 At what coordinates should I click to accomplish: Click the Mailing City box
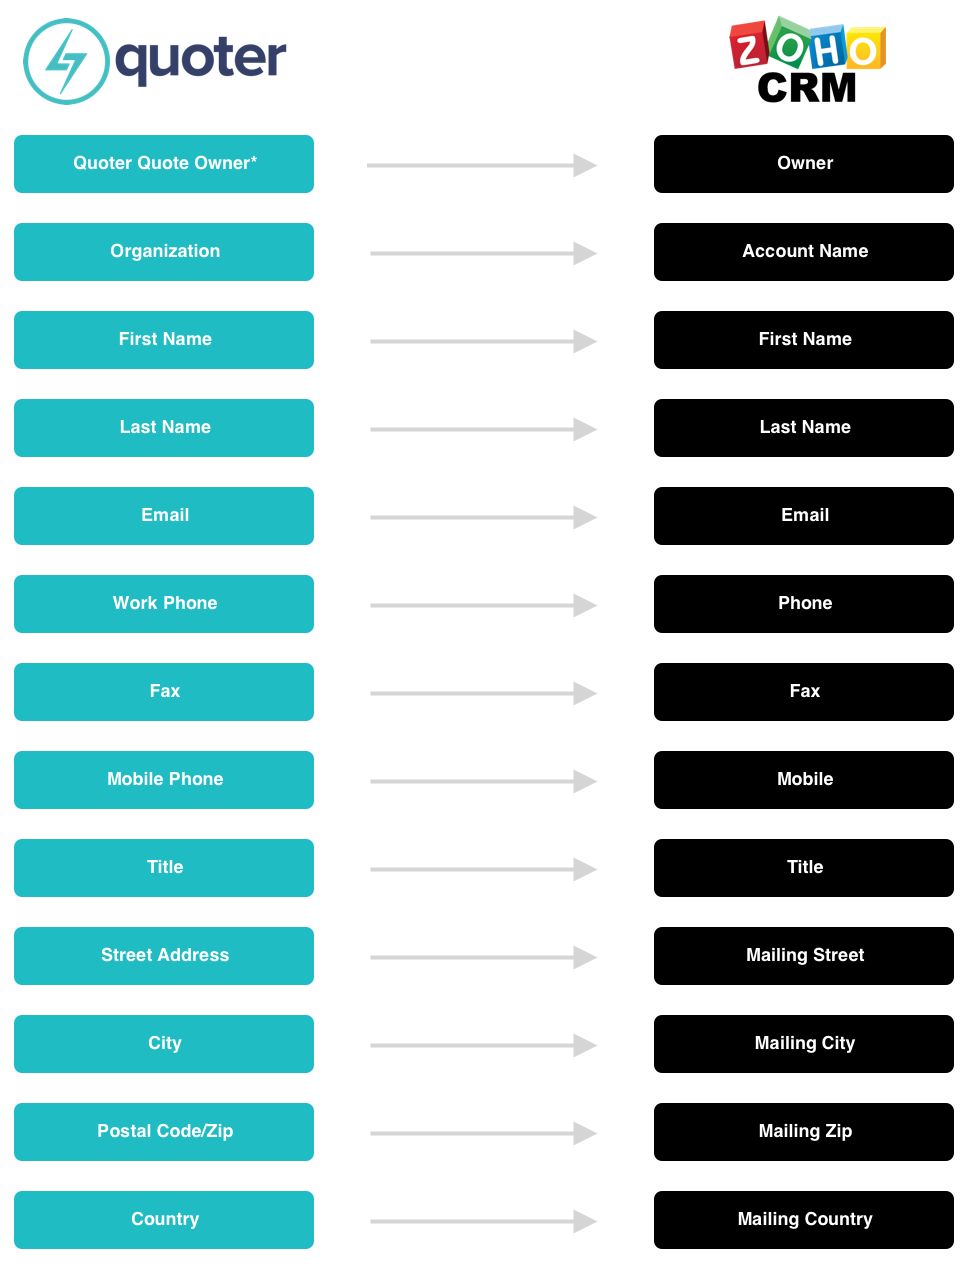point(804,1044)
